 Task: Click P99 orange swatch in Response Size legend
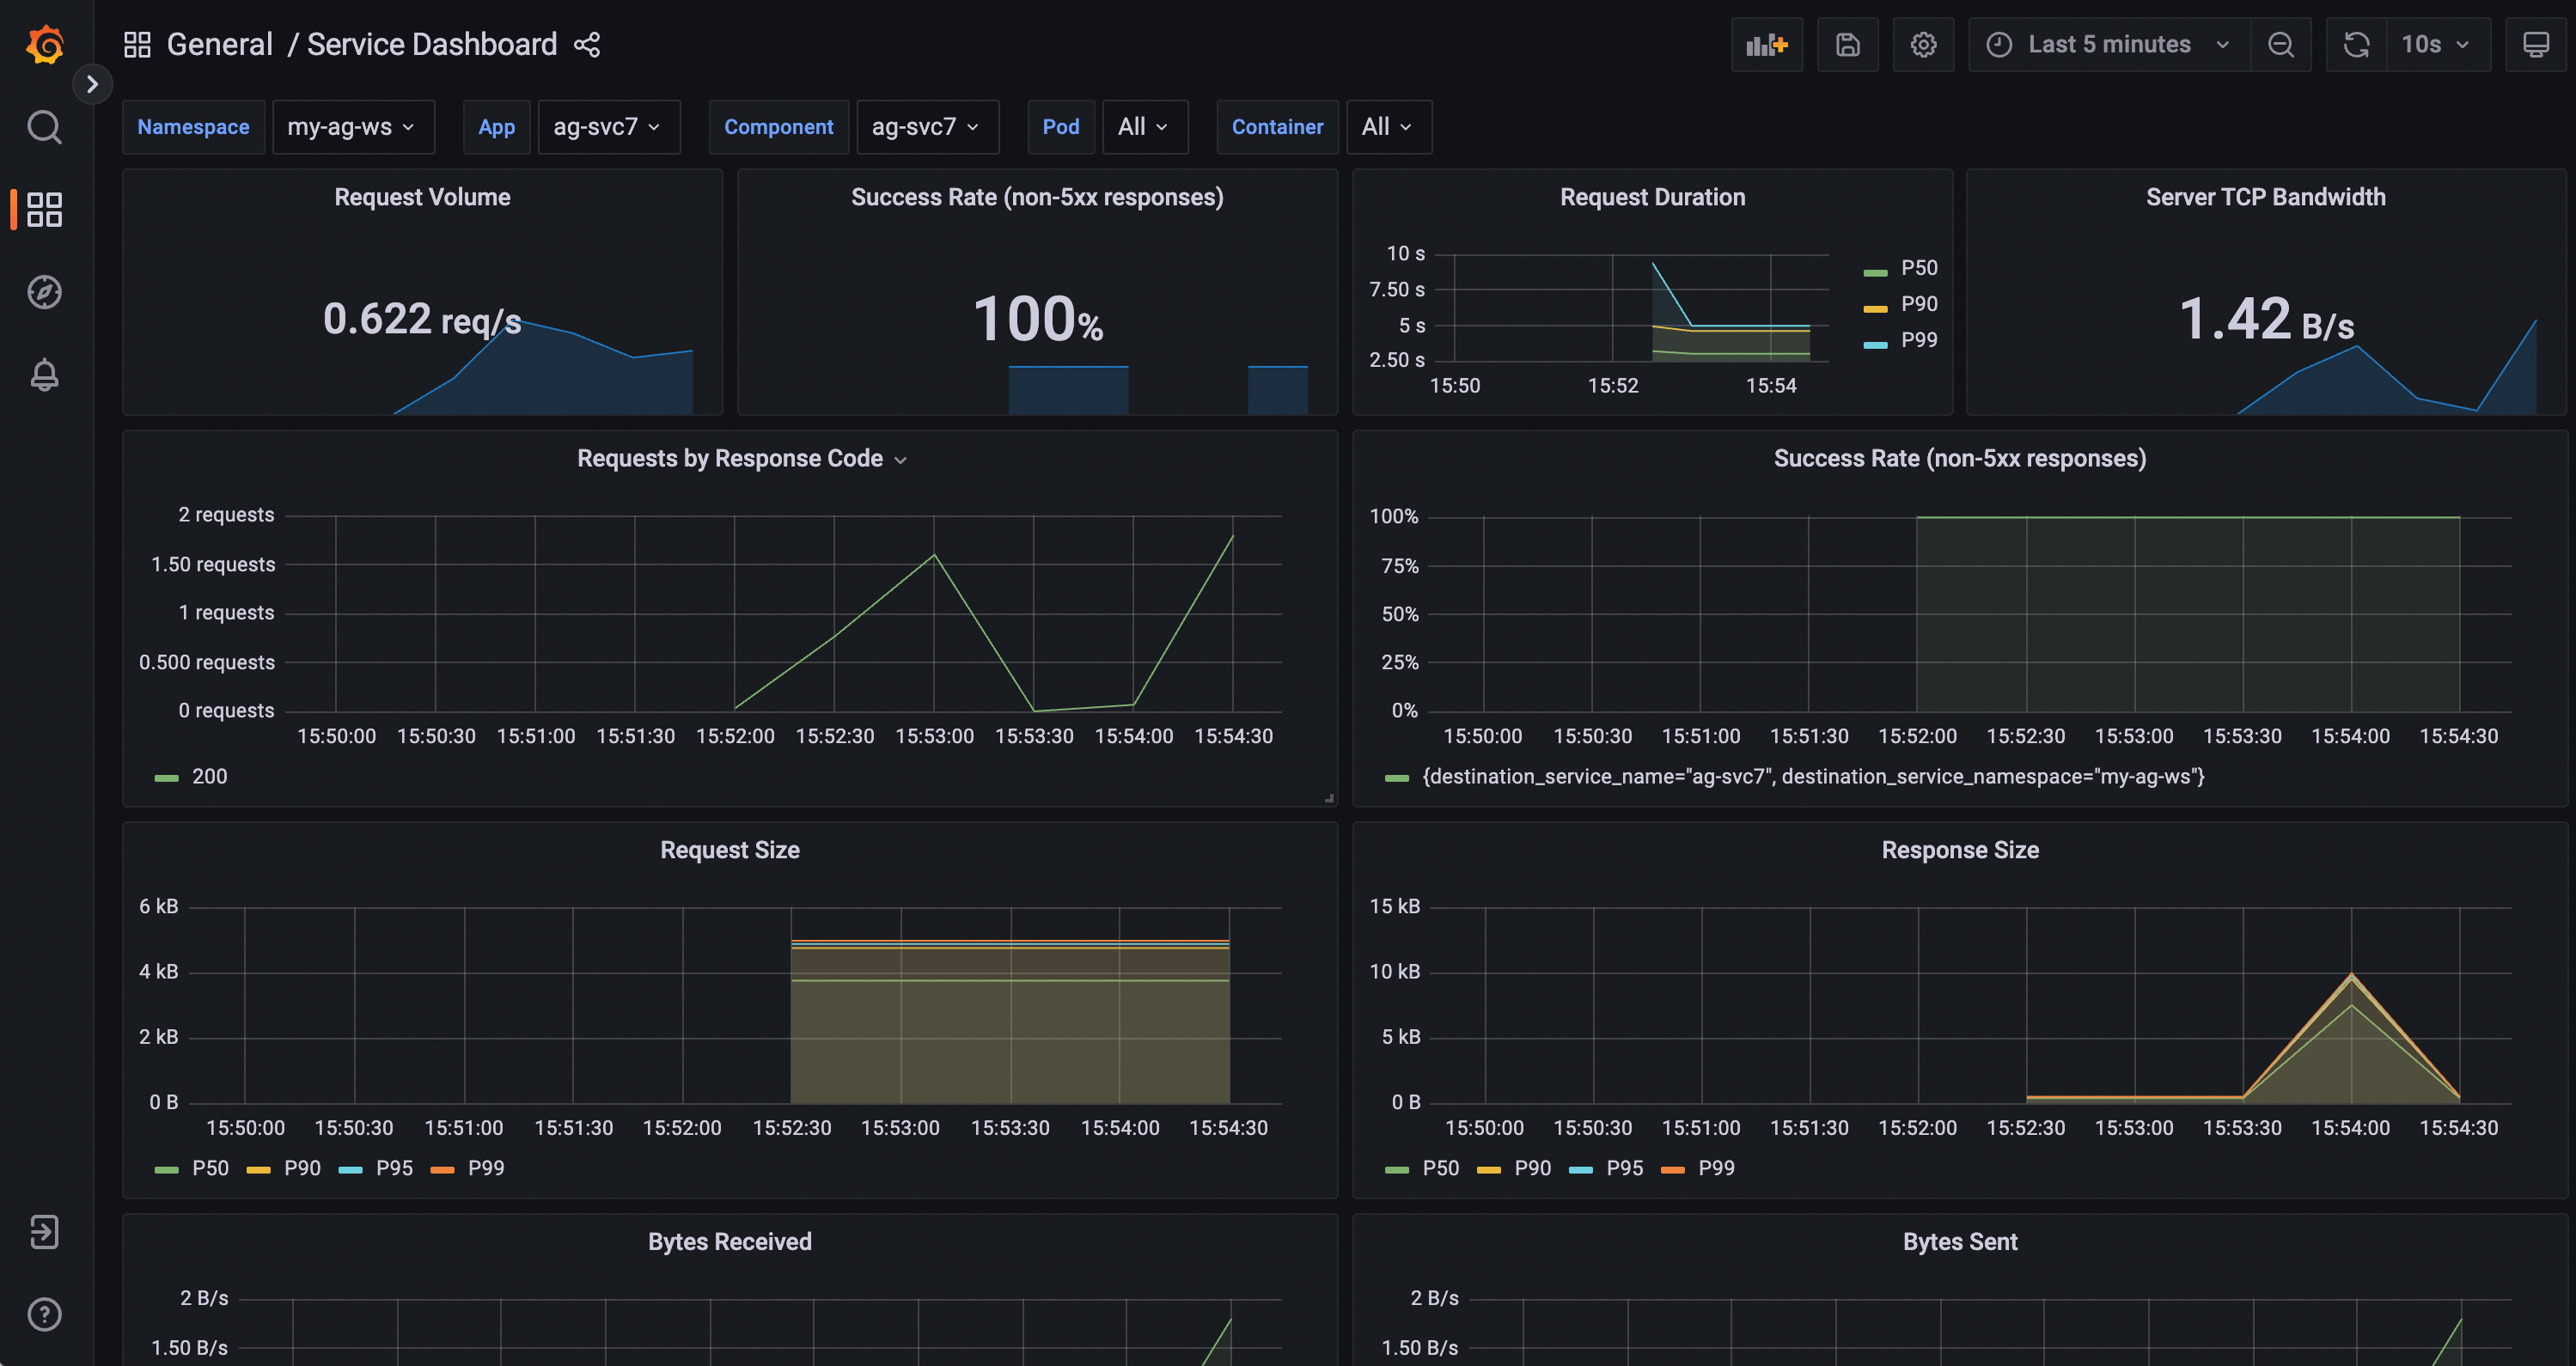click(1673, 1169)
